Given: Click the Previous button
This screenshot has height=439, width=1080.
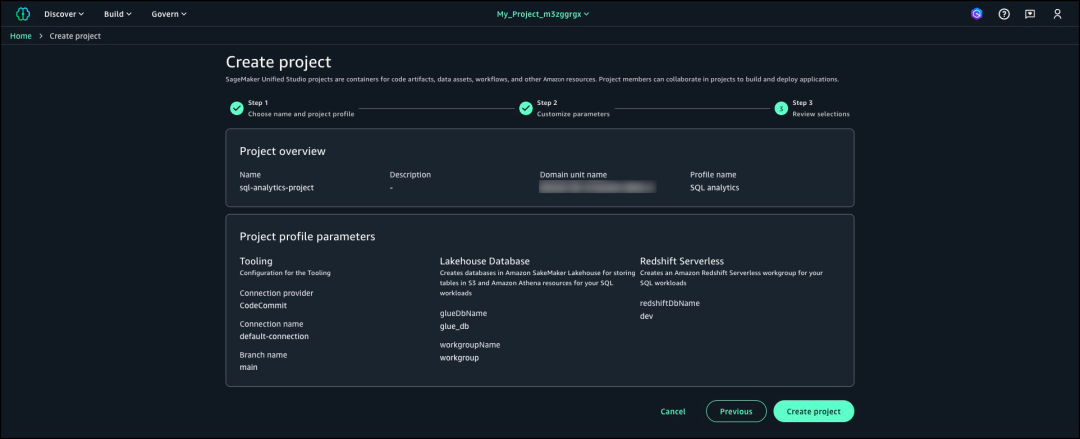Looking at the screenshot, I should click(736, 411).
